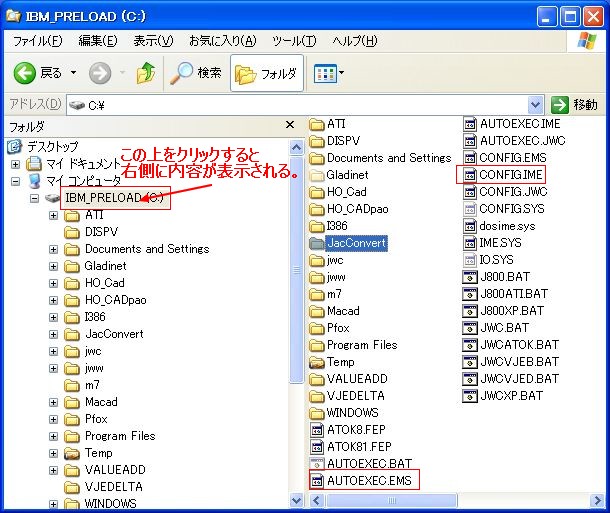Open the address bar dropdown arrow

(x=535, y=105)
